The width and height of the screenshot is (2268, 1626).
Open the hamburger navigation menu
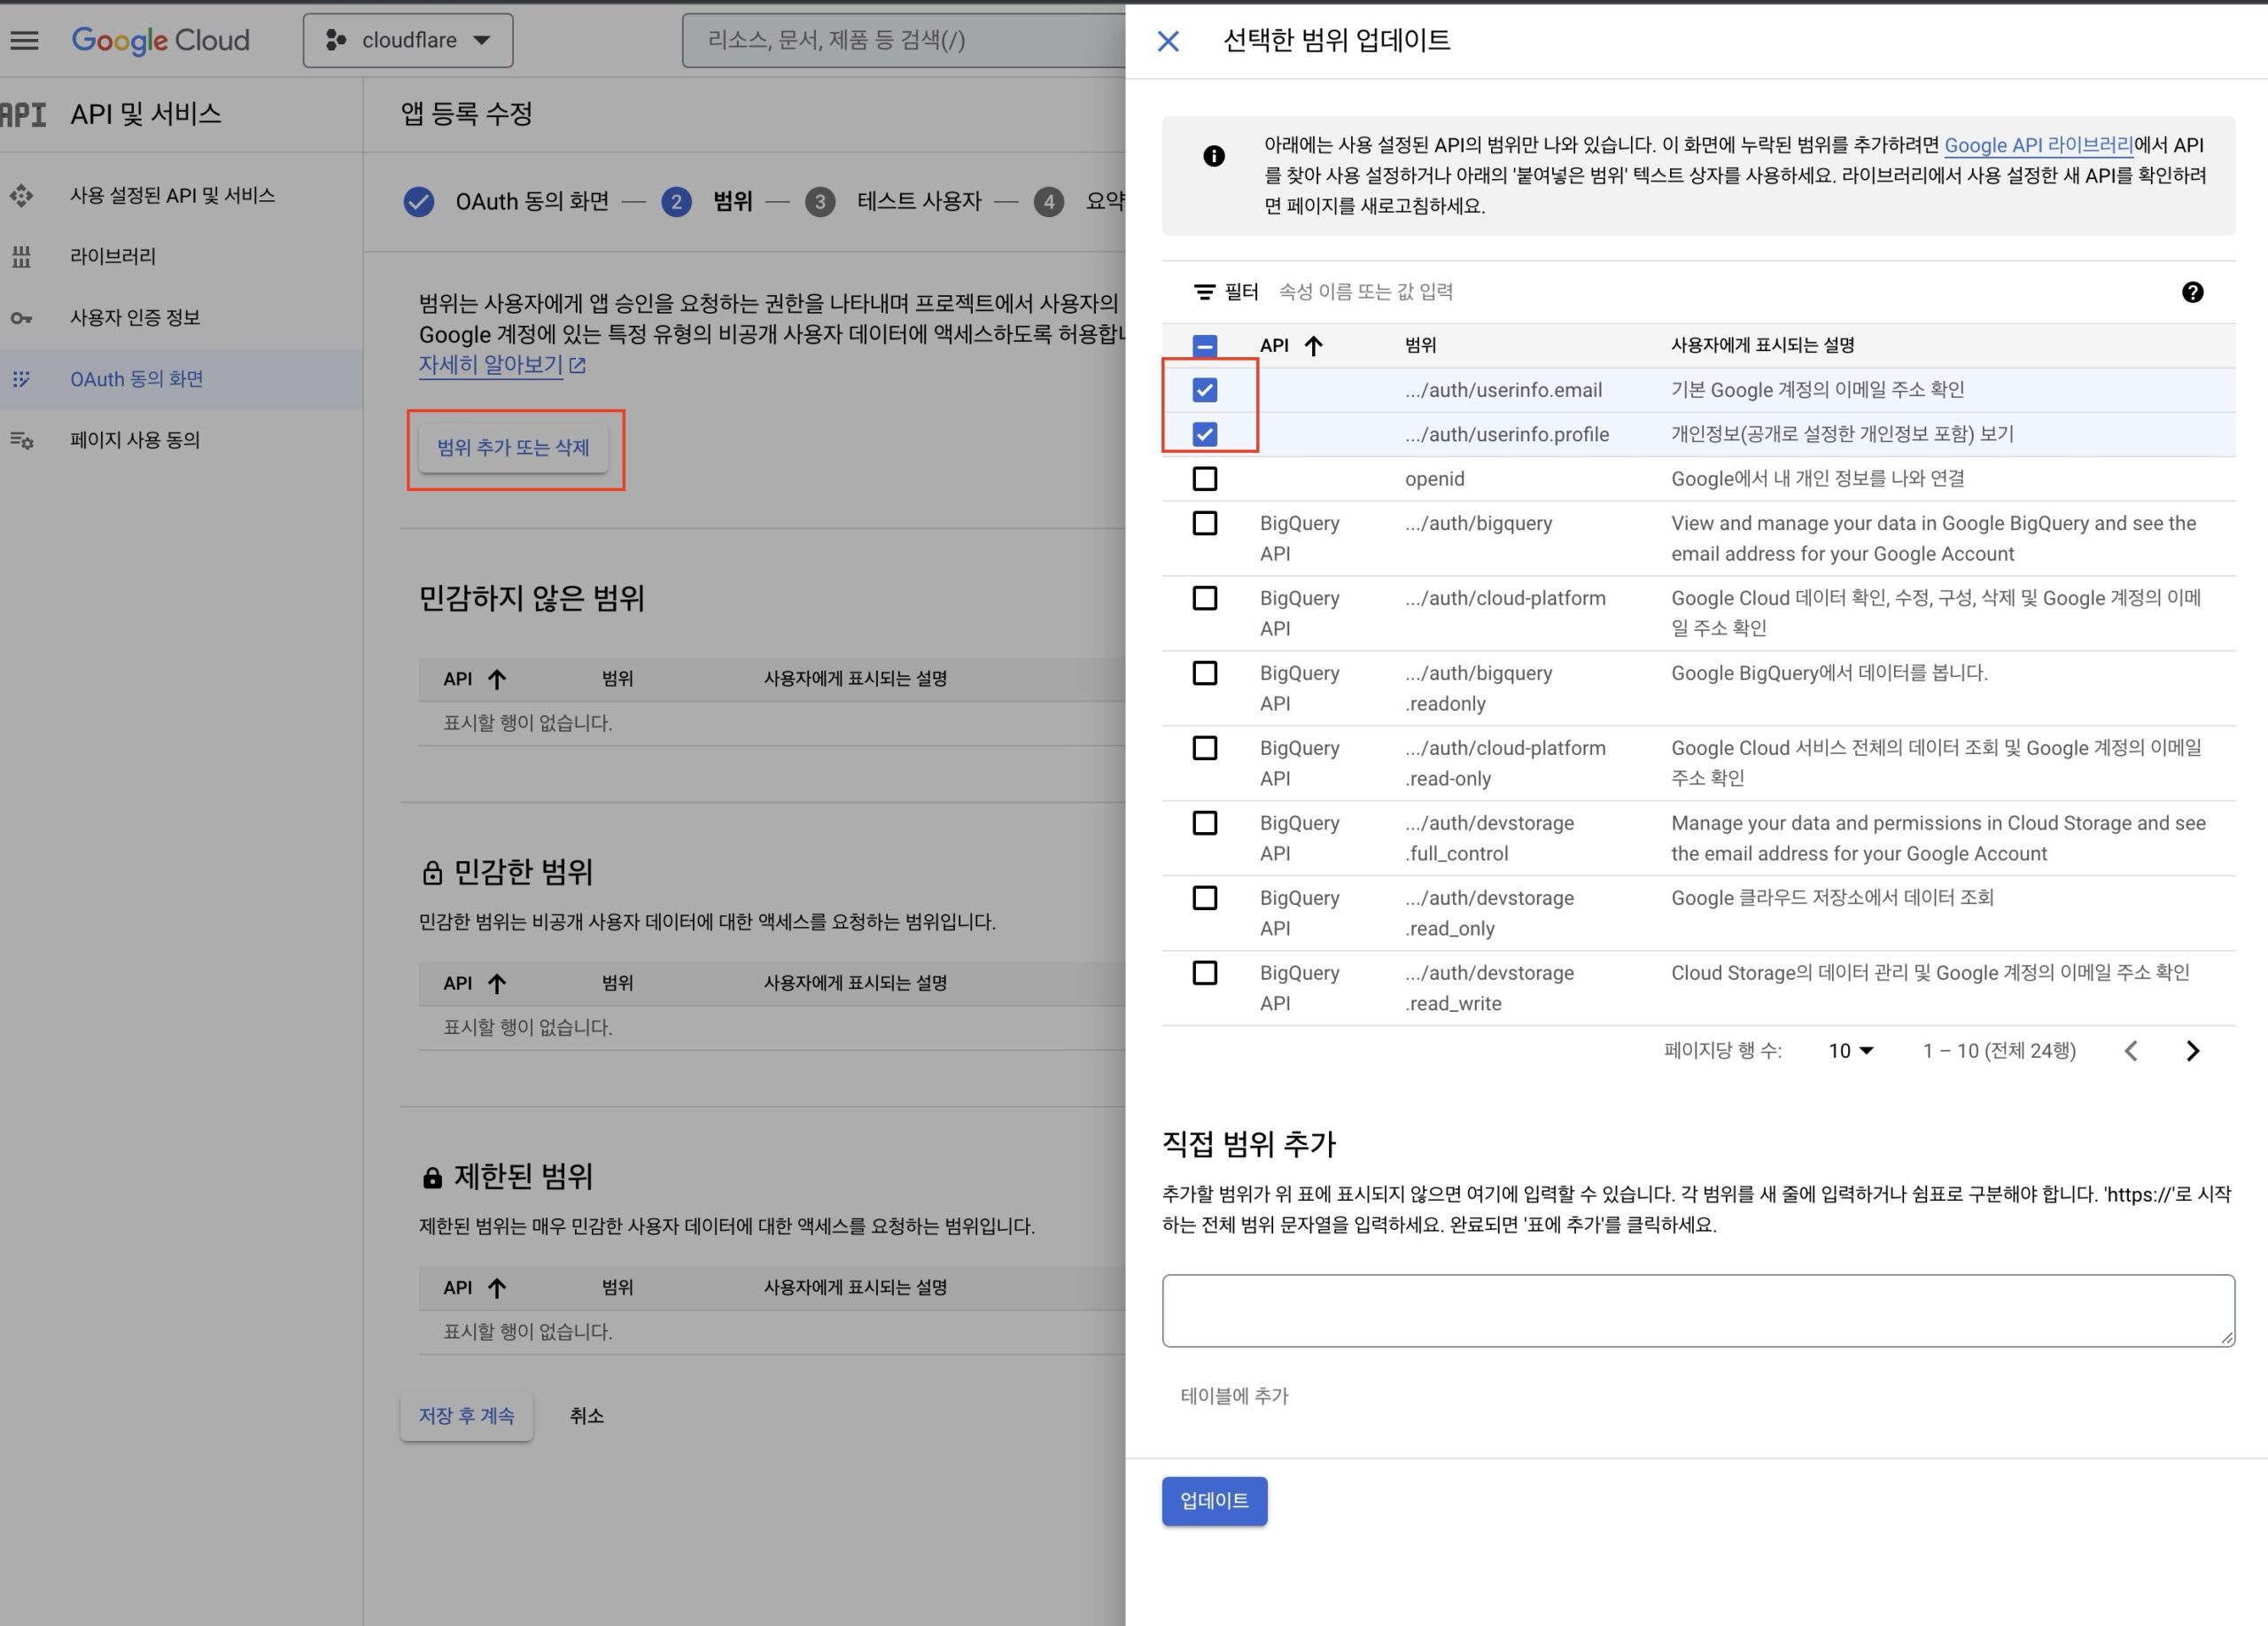click(24, 40)
